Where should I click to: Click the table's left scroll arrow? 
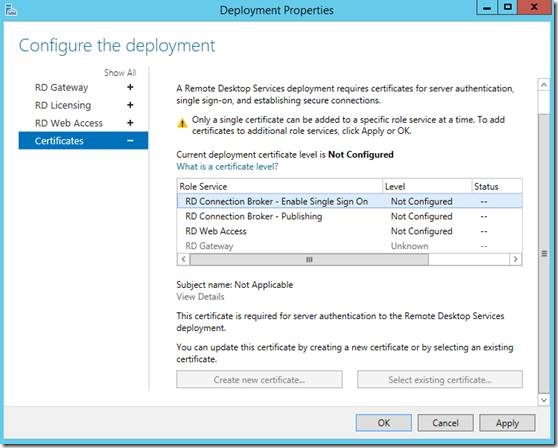184,259
